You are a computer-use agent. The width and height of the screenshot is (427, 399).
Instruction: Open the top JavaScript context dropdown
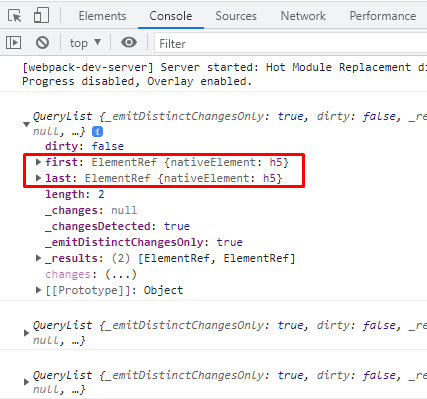click(85, 43)
